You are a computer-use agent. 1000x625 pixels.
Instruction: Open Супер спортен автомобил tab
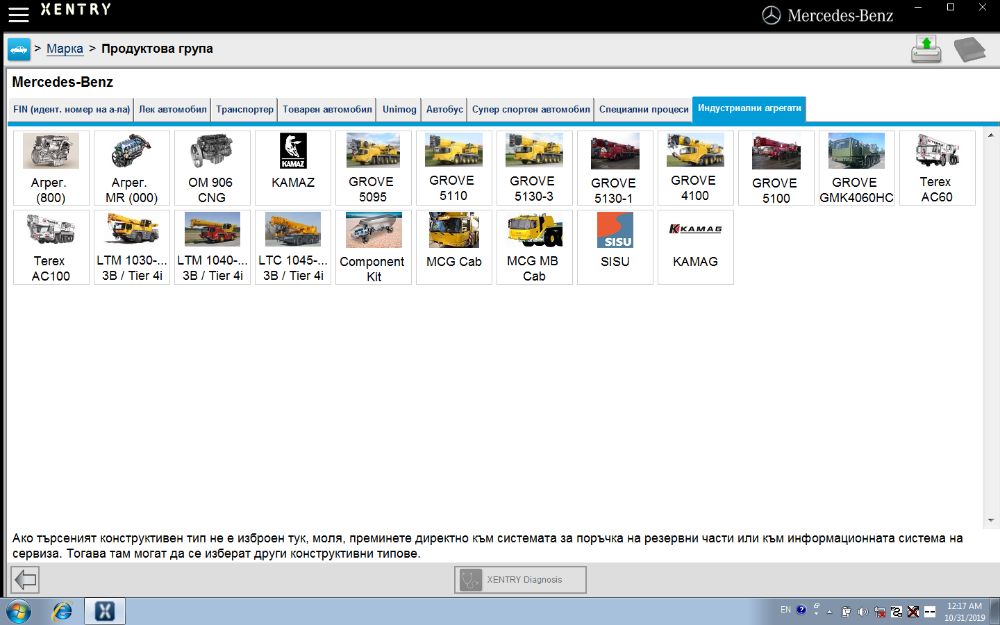(x=531, y=109)
